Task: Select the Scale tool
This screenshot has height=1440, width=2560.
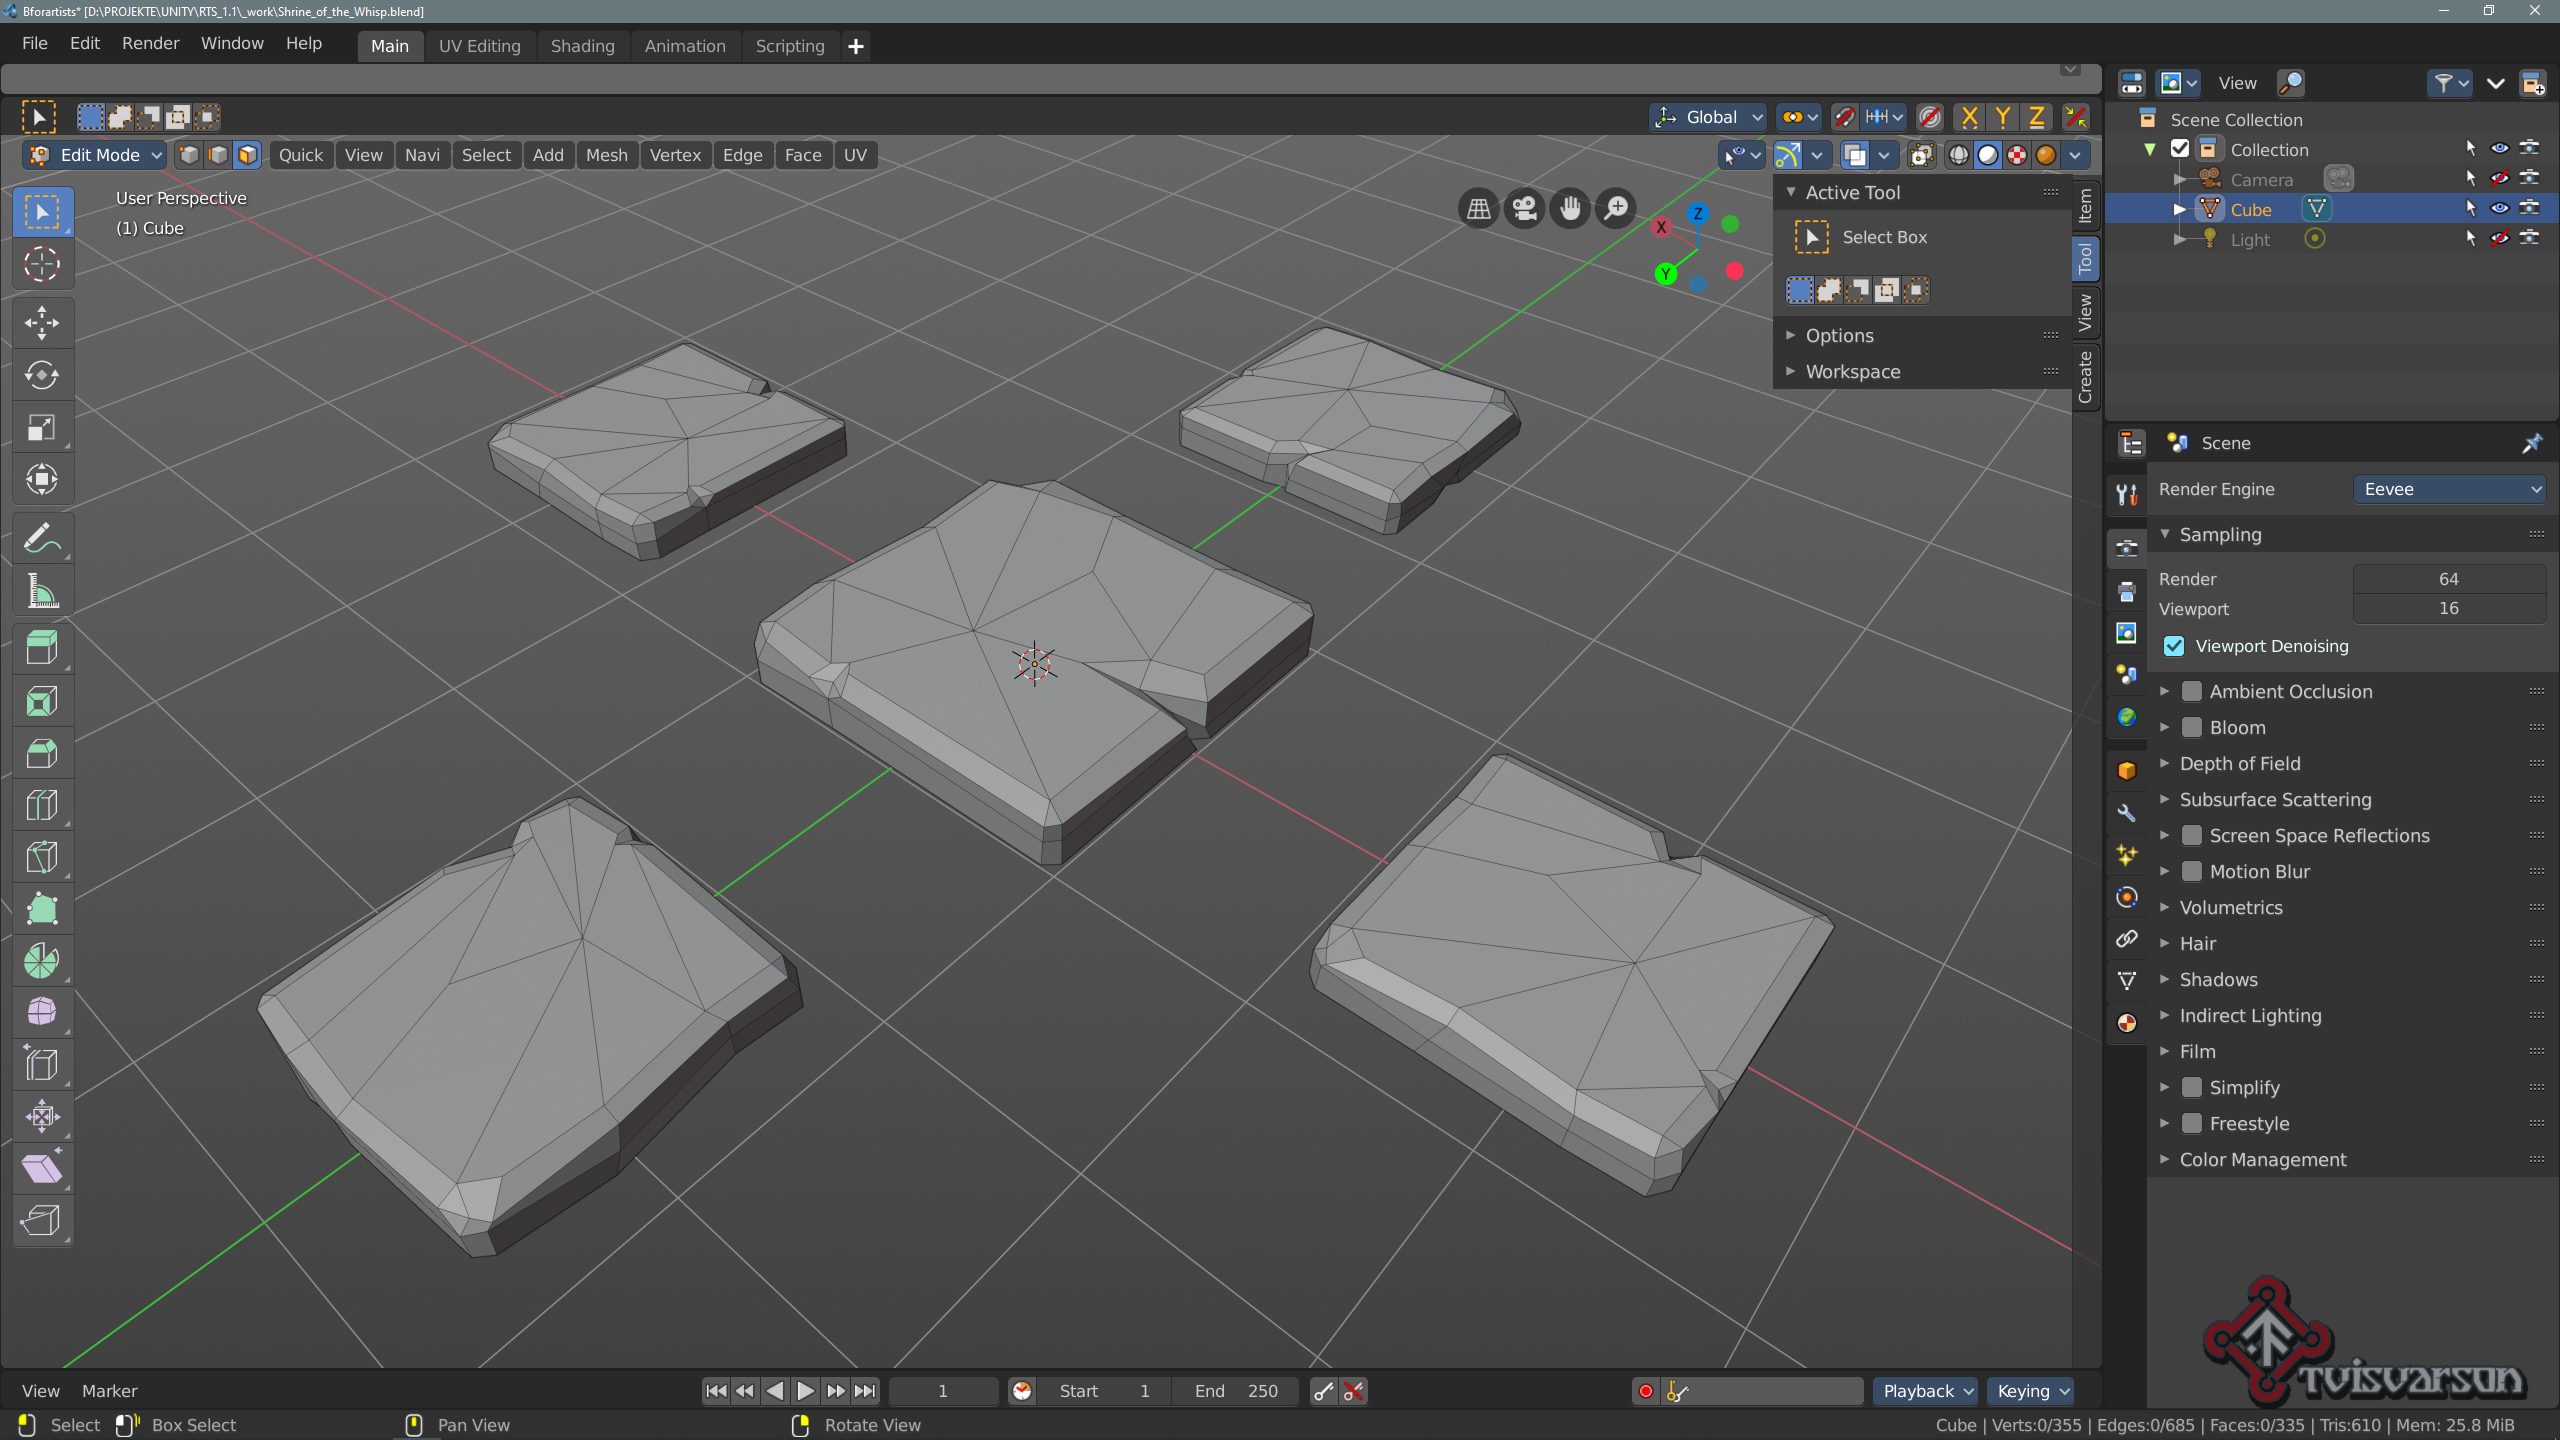Action: [x=42, y=428]
